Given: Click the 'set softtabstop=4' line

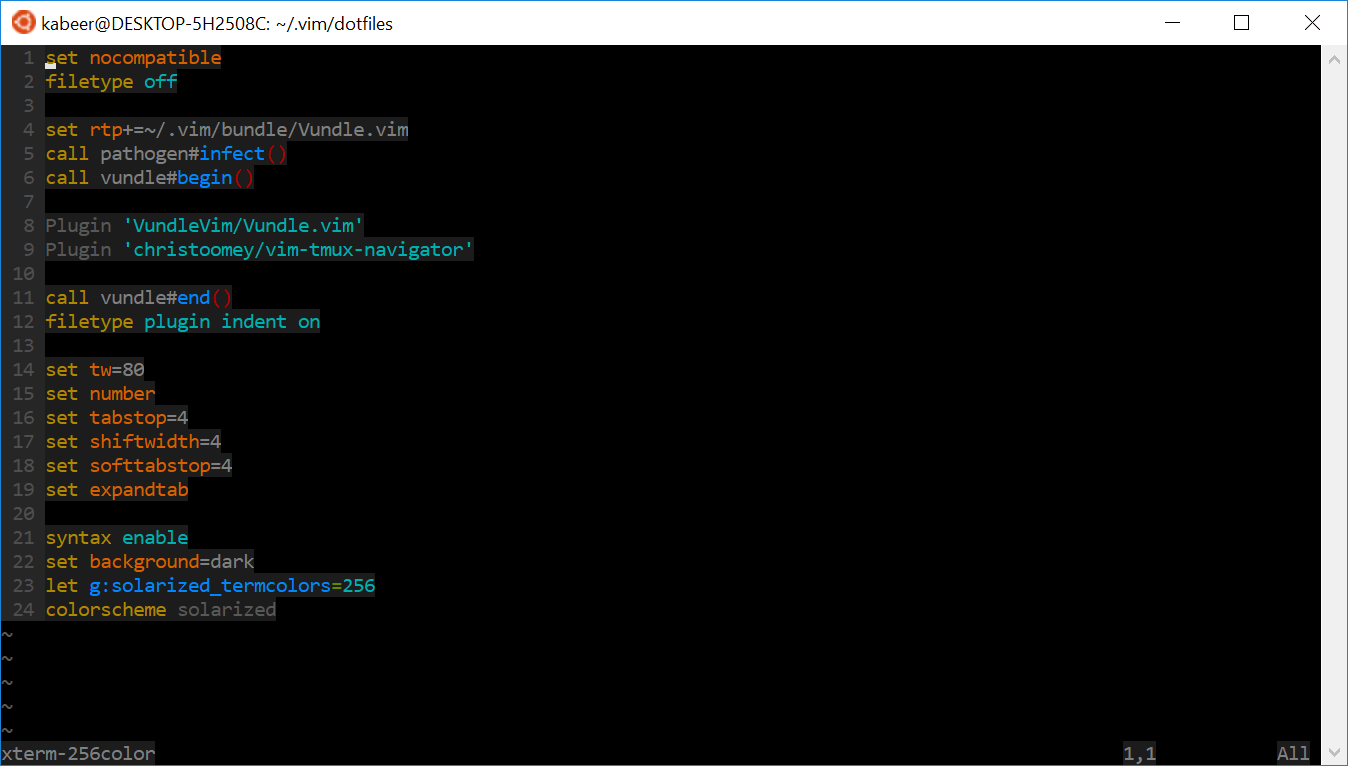Looking at the screenshot, I should (139, 466).
